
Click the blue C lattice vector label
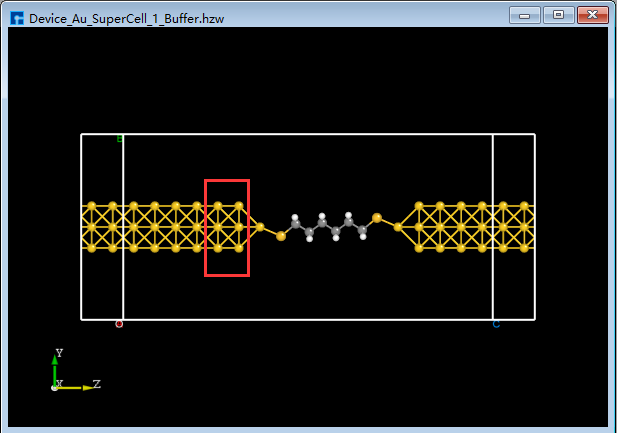tap(496, 324)
